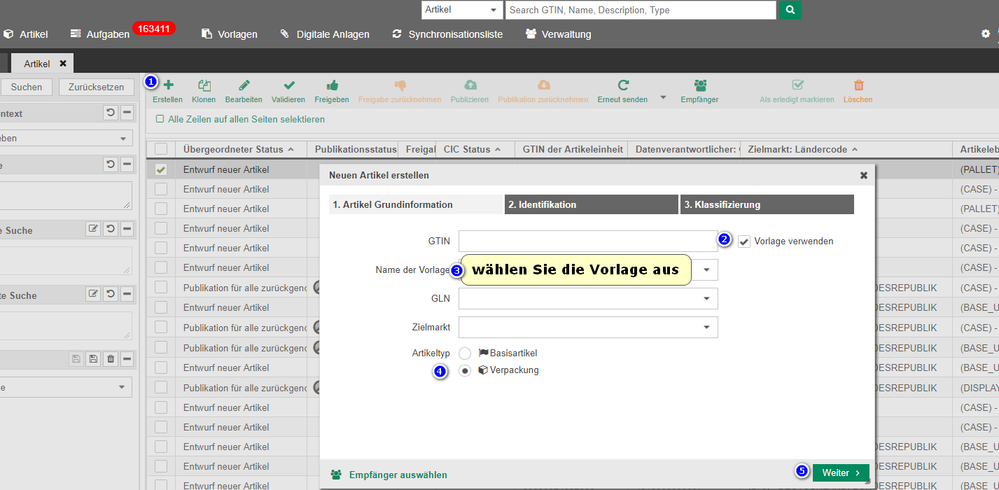Click the Klonen toolbar icon
This screenshot has width=999, height=490.
[x=204, y=85]
